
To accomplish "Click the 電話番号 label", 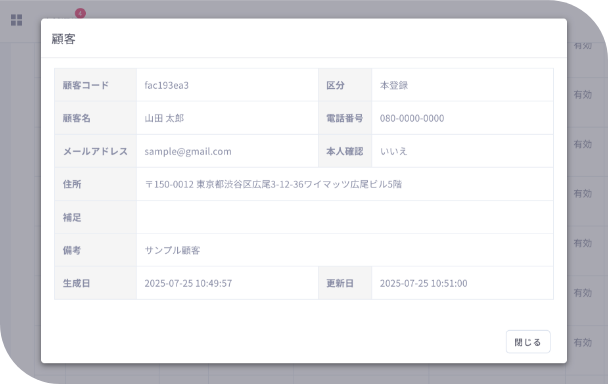I will 344,118.
